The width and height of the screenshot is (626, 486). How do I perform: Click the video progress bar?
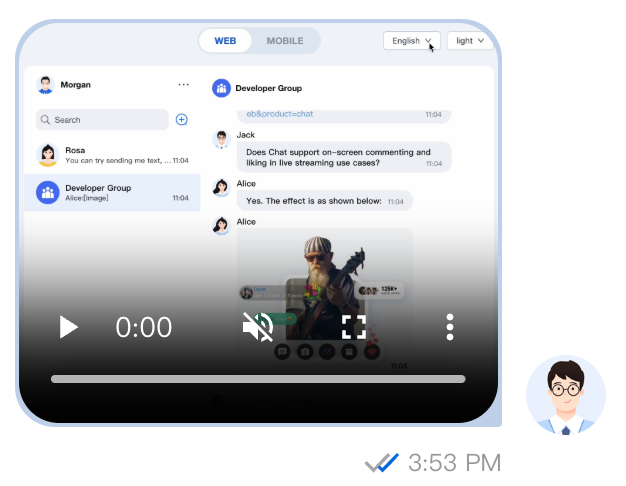point(258,380)
